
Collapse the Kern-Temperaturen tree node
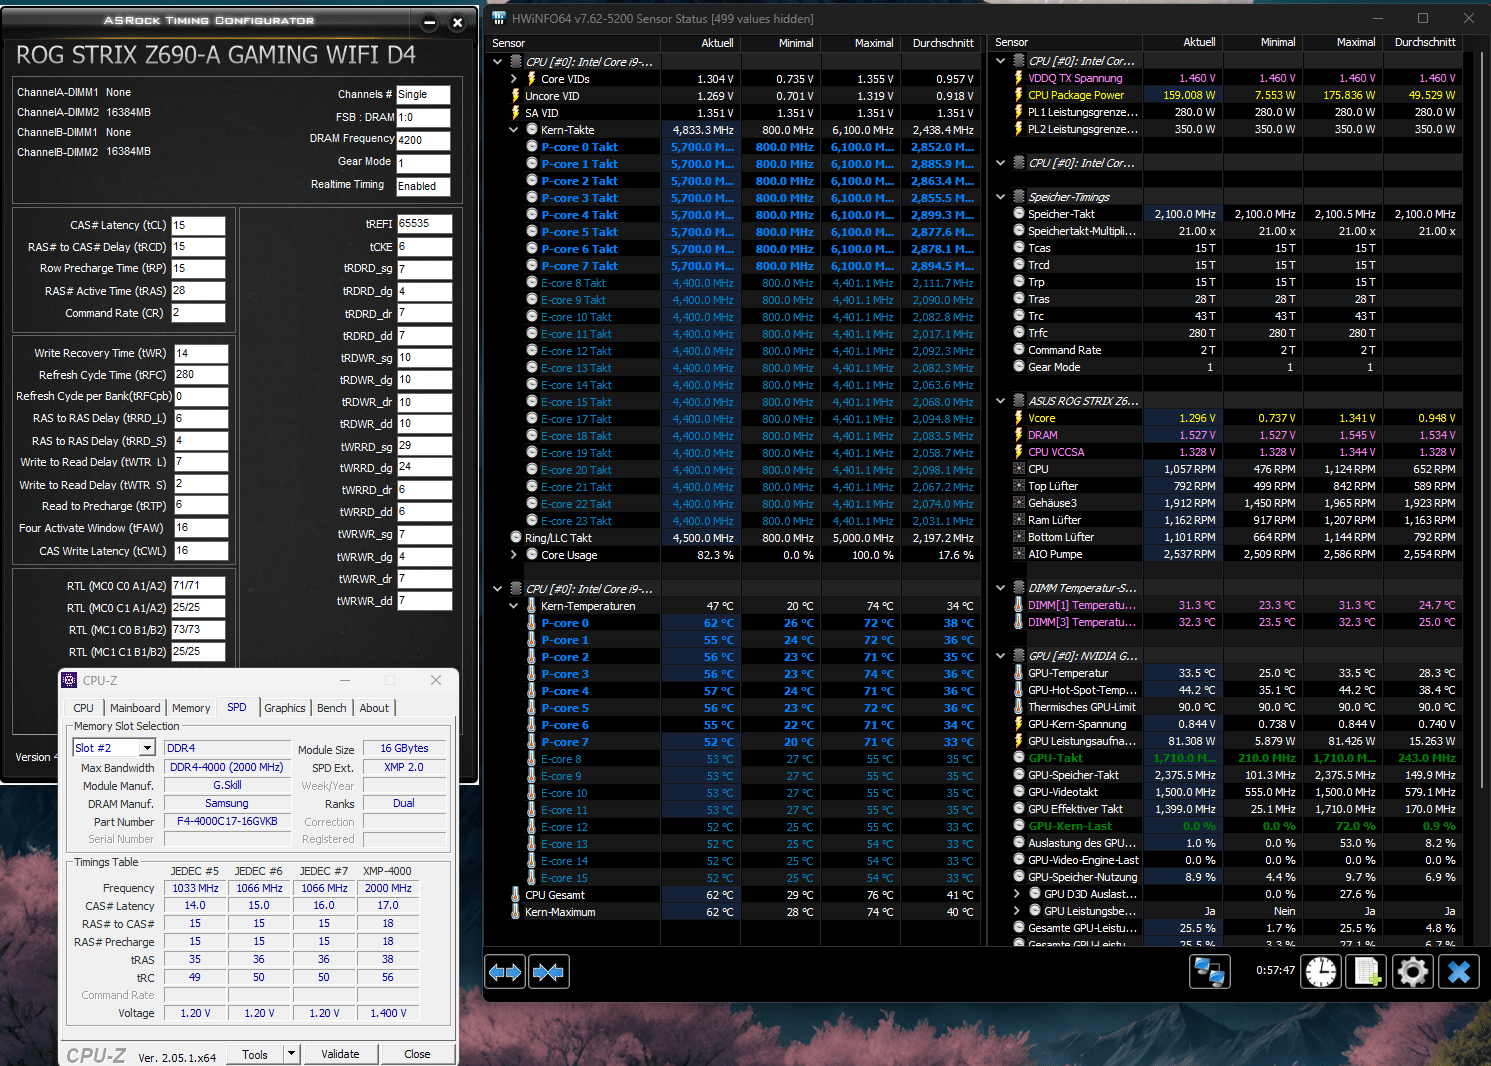pyautogui.click(x=514, y=605)
